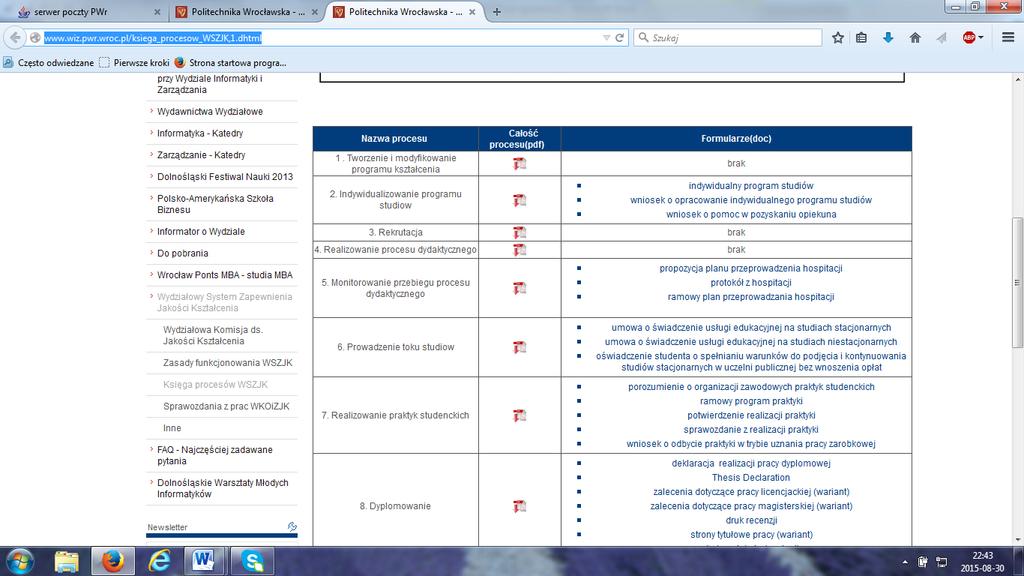Click the Newsletter edit icon

point(292,526)
